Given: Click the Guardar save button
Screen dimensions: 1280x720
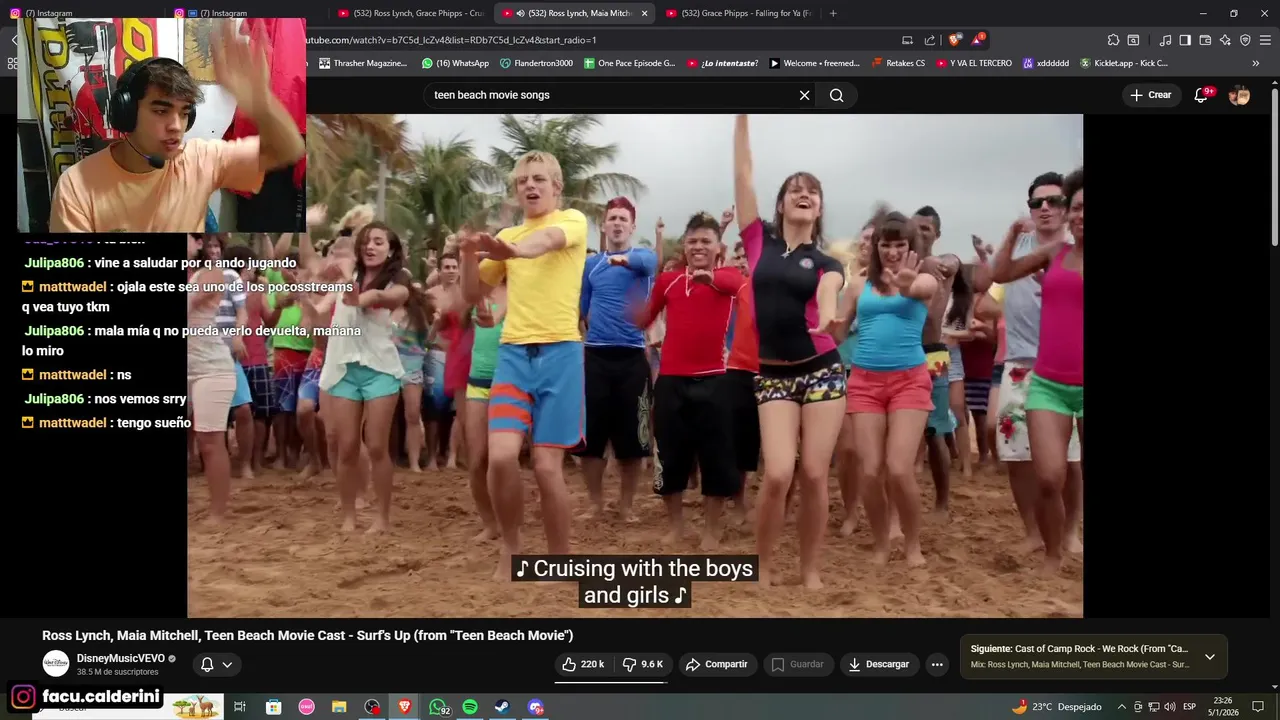Looking at the screenshot, I should click(798, 664).
